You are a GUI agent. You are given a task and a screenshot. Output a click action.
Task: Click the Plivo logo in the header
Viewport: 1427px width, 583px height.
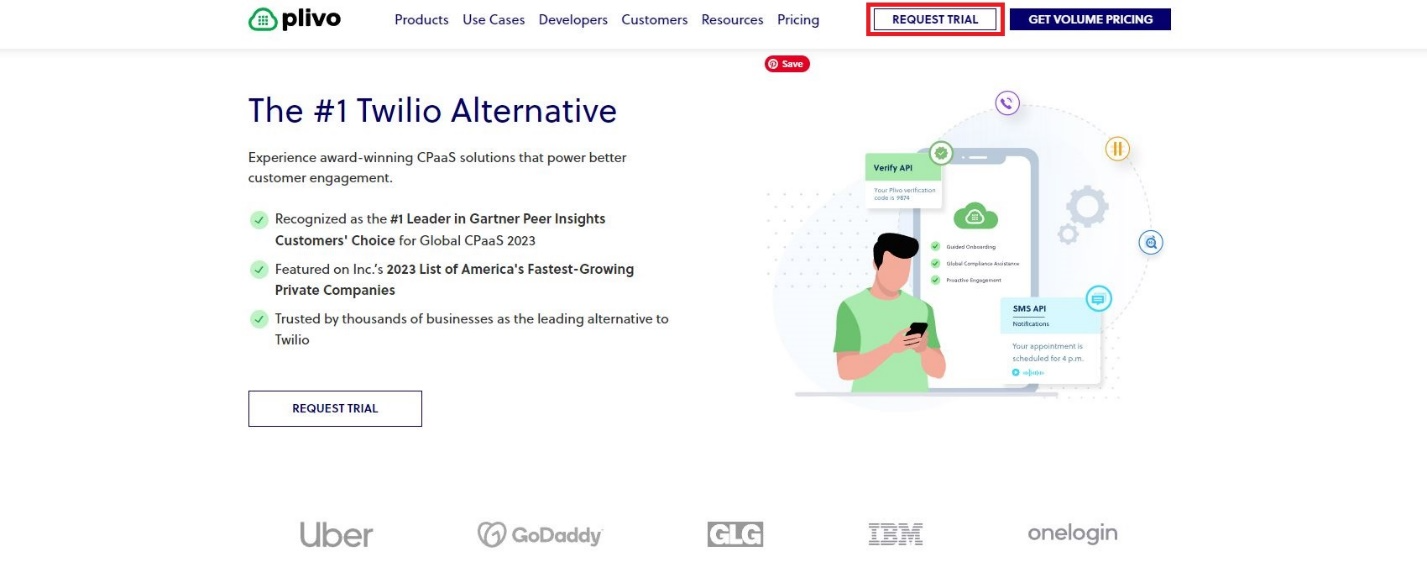pyautogui.click(x=294, y=19)
